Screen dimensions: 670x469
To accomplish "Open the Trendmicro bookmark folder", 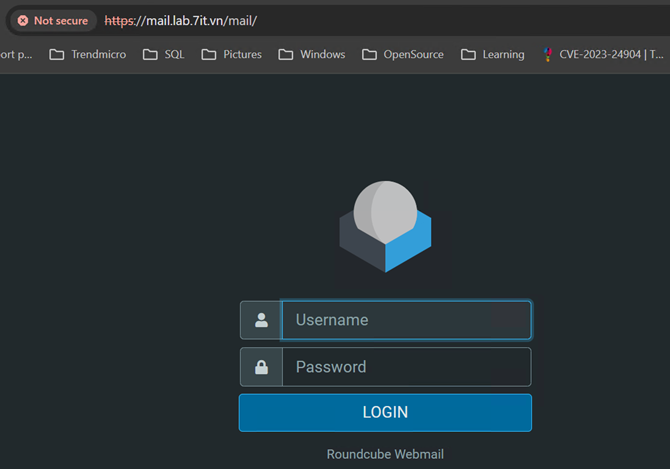I will pyautogui.click(x=88, y=55).
